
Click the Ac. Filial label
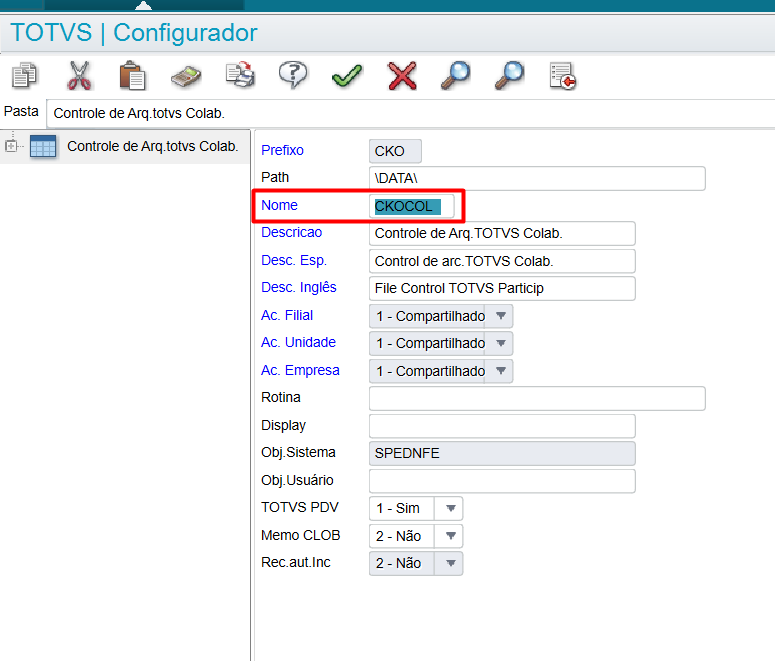click(x=287, y=315)
